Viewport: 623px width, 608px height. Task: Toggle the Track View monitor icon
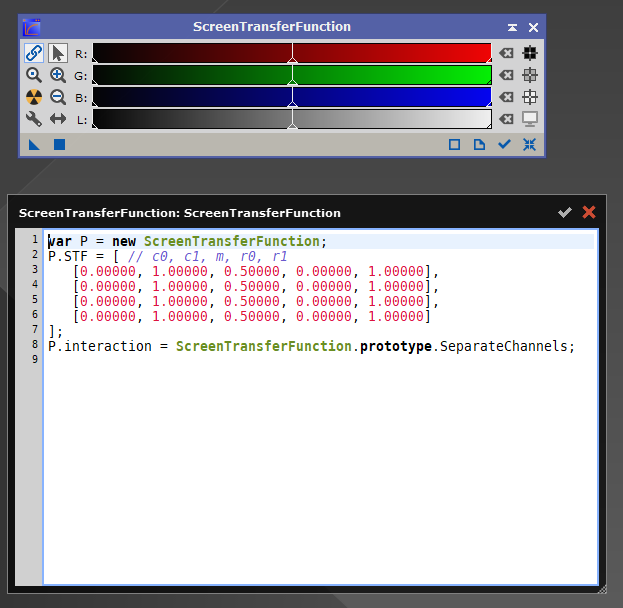(530, 119)
